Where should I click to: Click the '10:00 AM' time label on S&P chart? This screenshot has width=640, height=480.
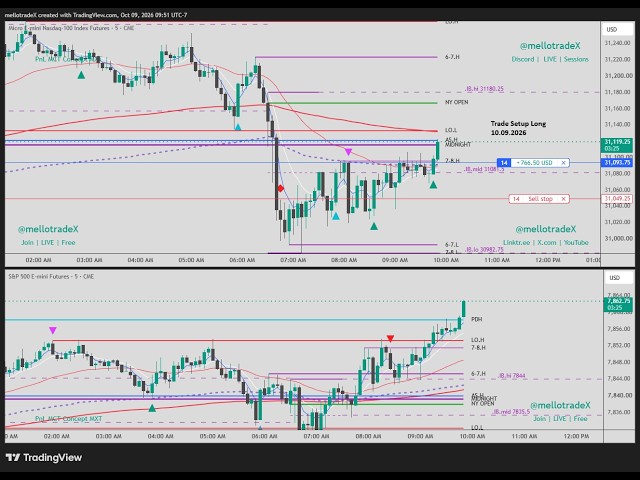coord(472,436)
